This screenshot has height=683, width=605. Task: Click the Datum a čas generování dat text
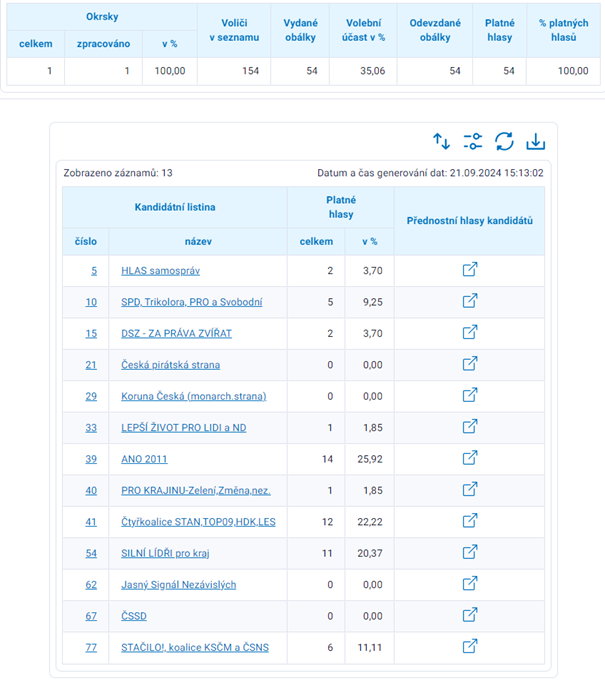(x=430, y=173)
